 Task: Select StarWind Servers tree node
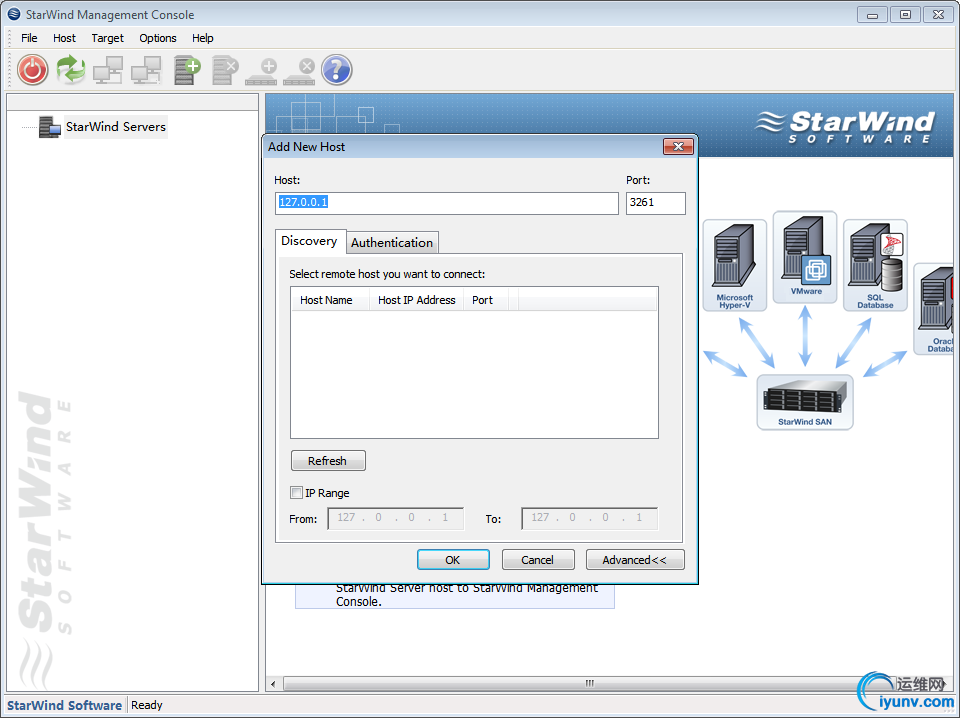[x=116, y=127]
